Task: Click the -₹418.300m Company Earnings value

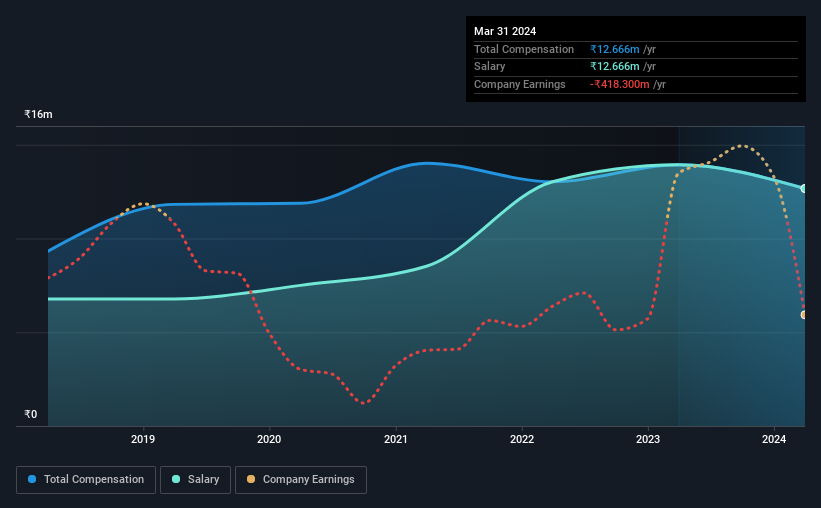Action: pos(619,84)
